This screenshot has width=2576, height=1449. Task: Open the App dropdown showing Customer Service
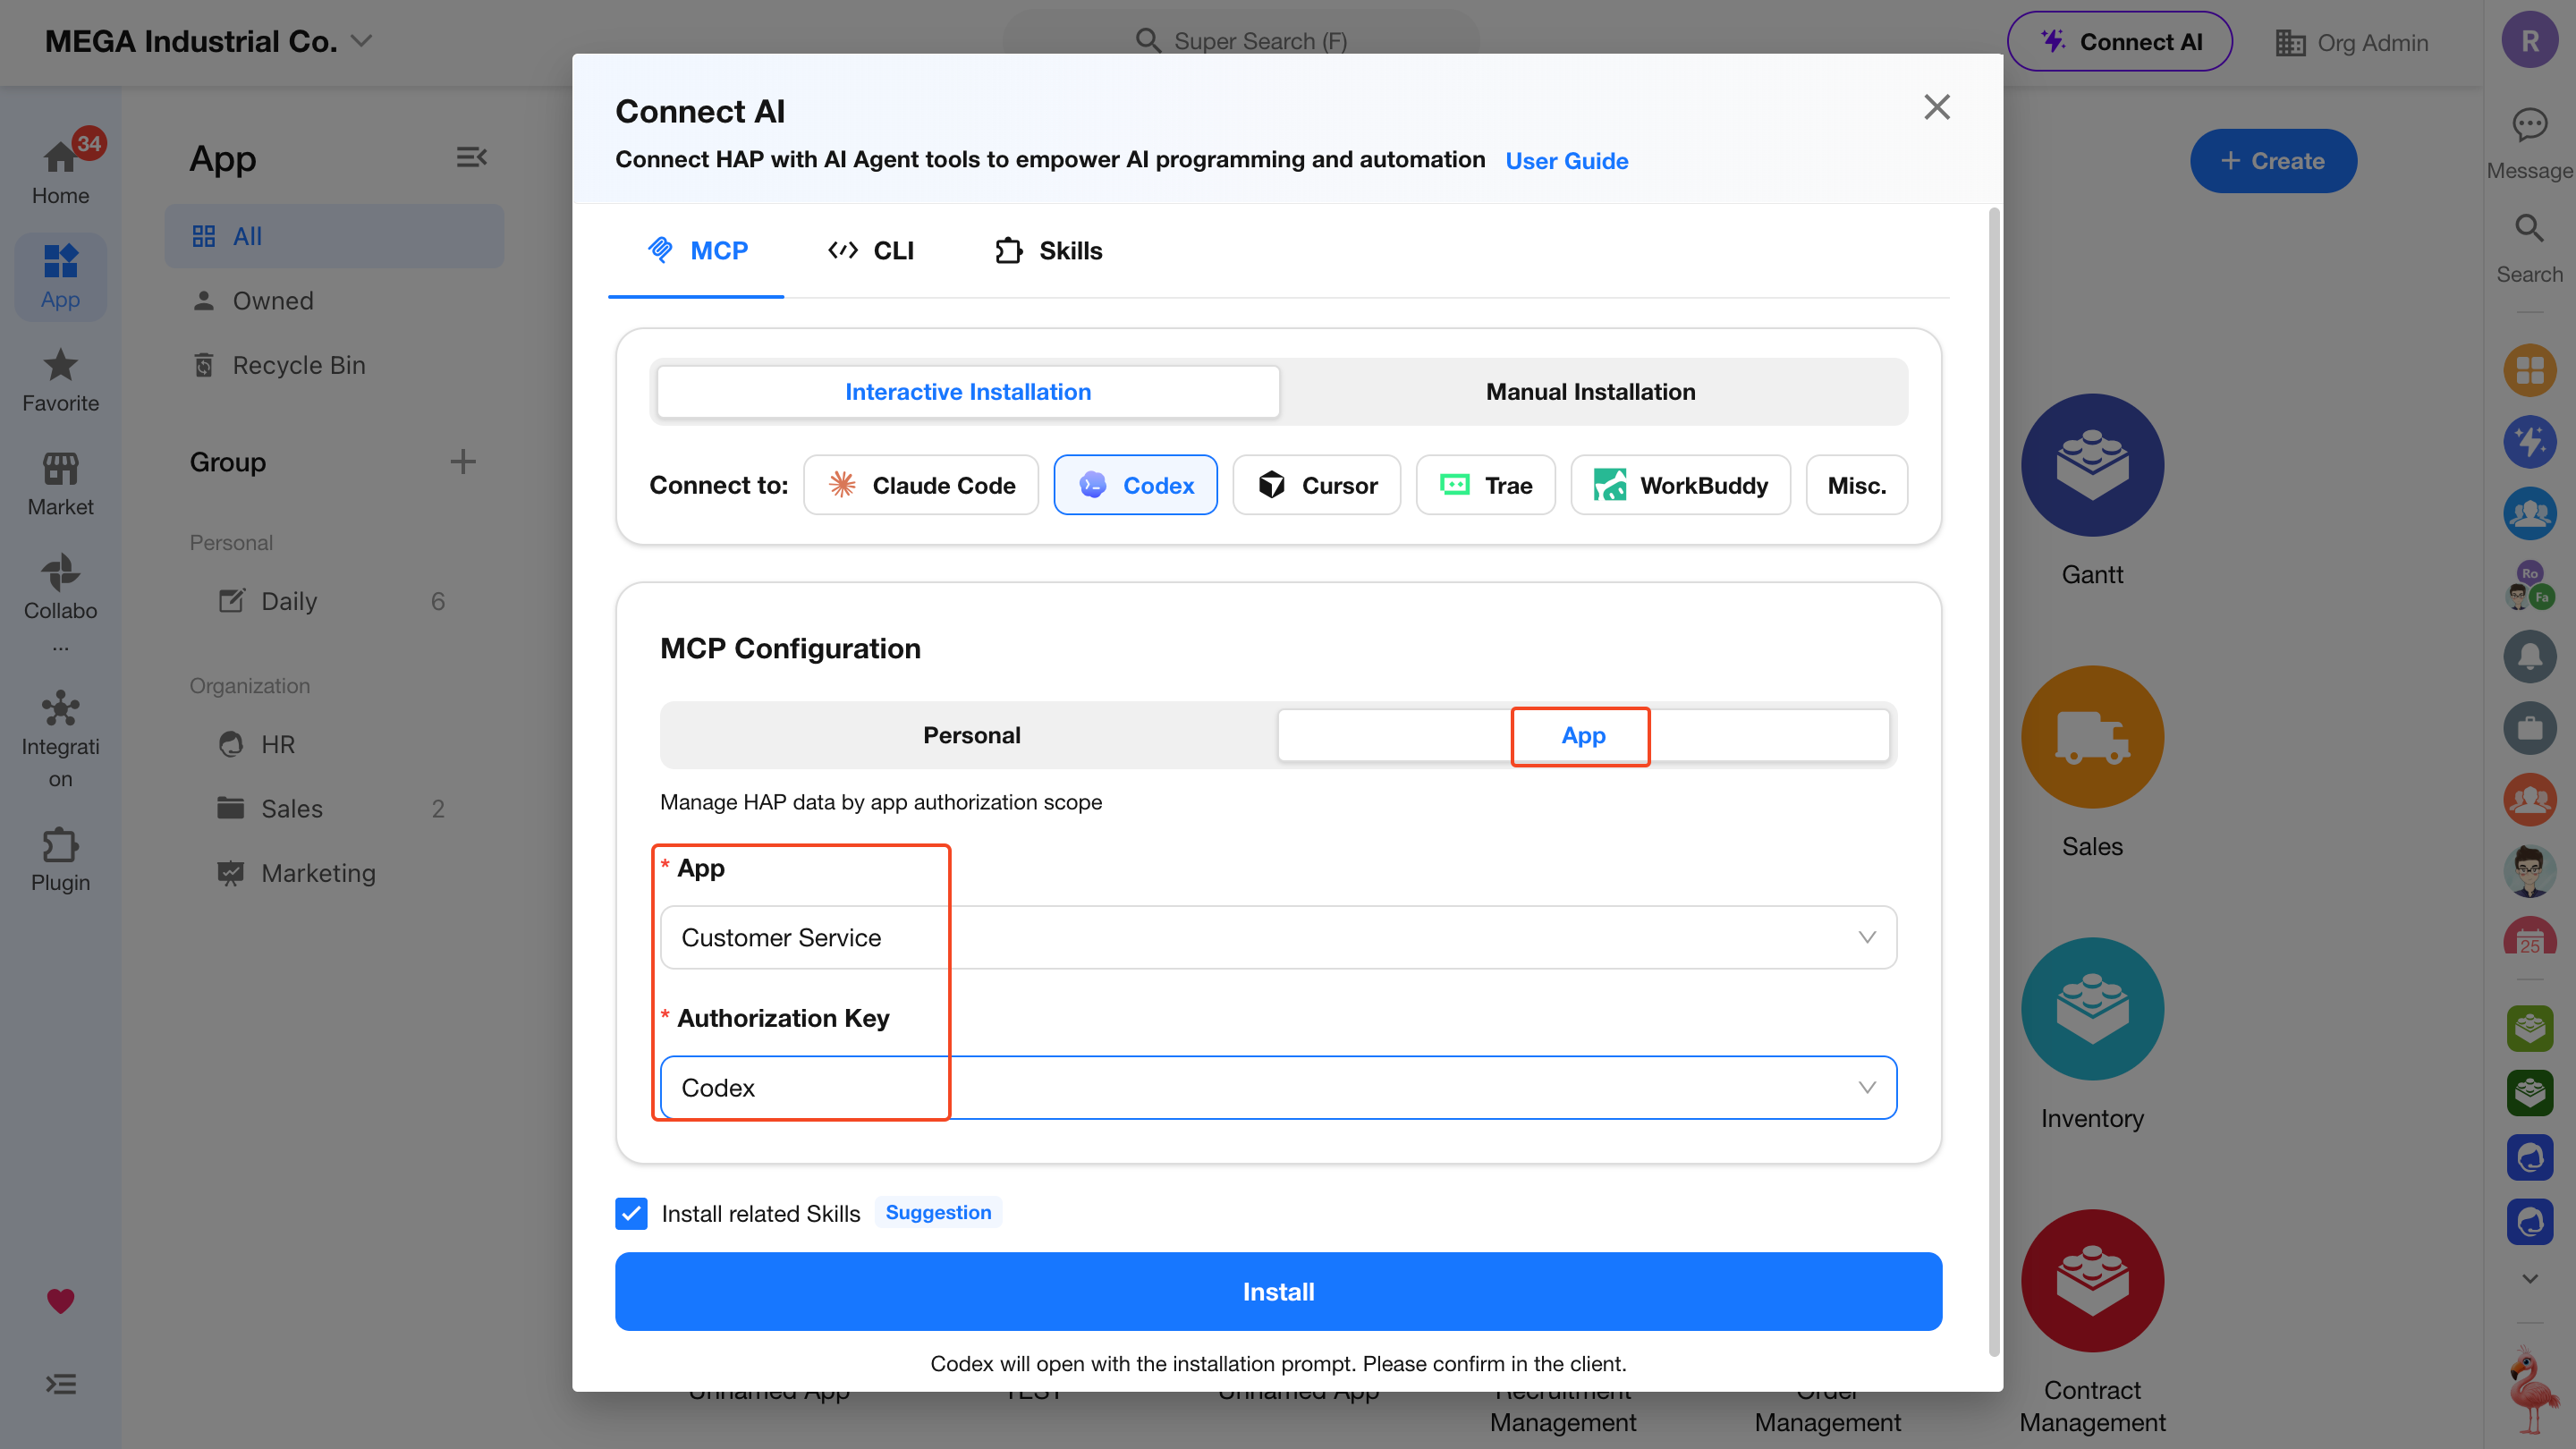[x=1277, y=937]
